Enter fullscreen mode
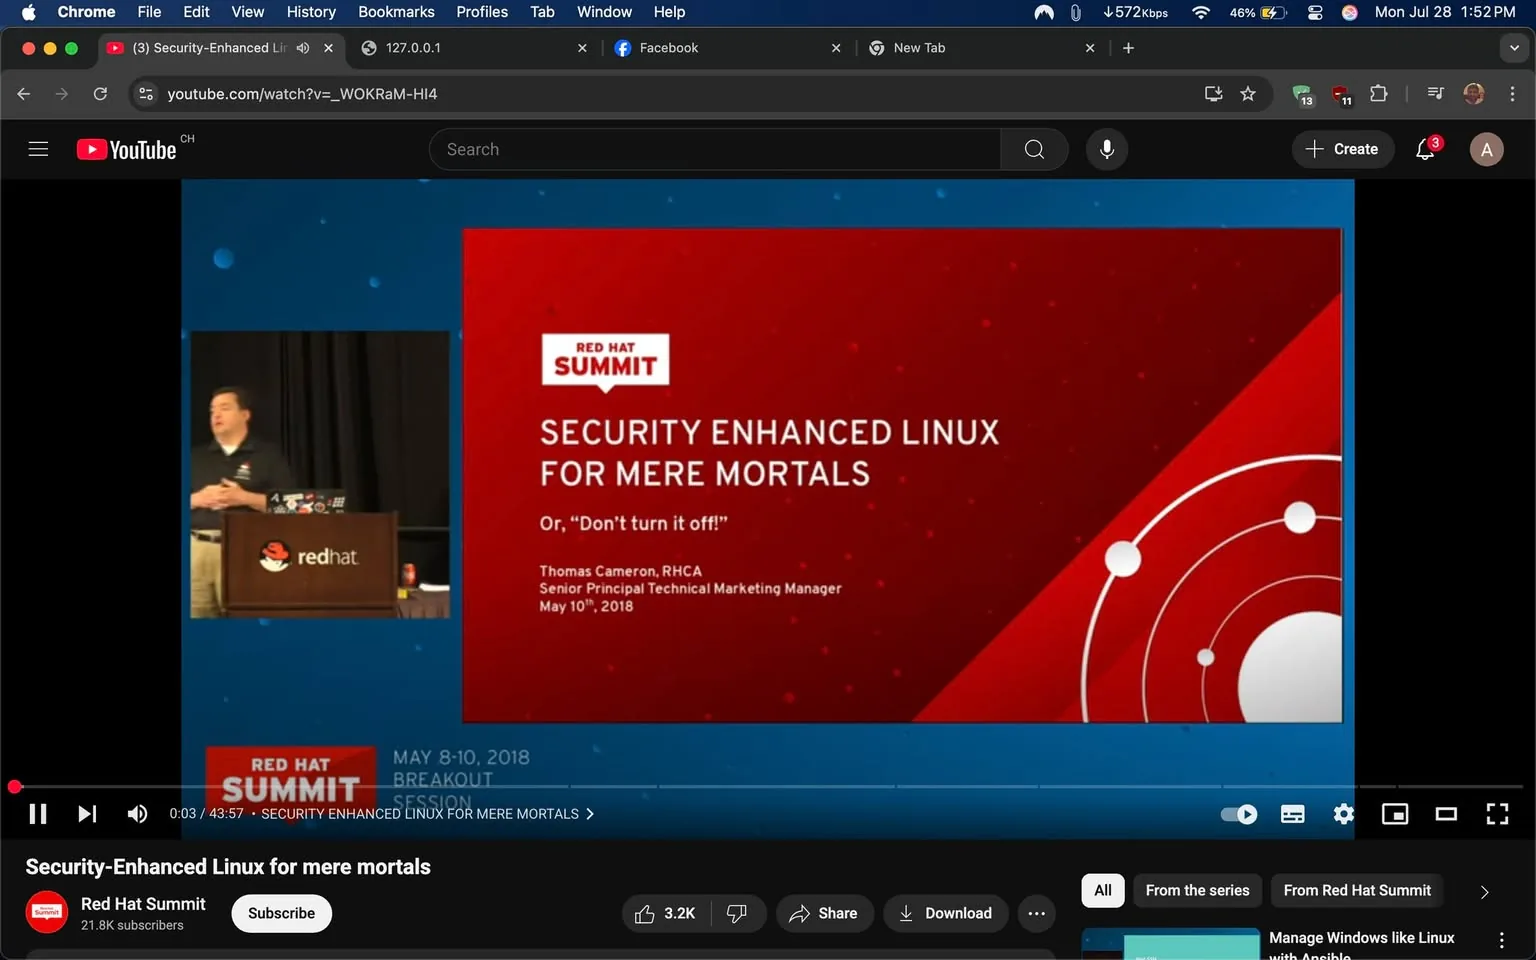Screen dimensions: 1536x960 [1497, 813]
